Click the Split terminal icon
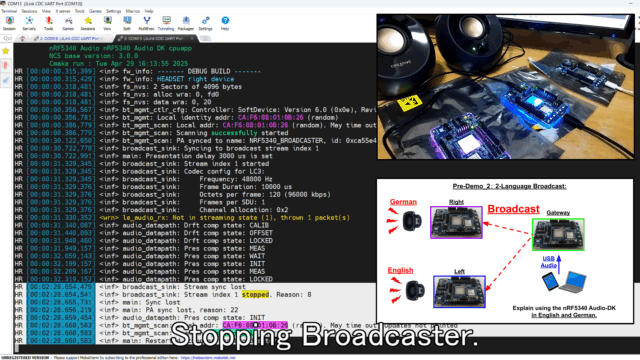The image size is (640, 360). click(127, 23)
